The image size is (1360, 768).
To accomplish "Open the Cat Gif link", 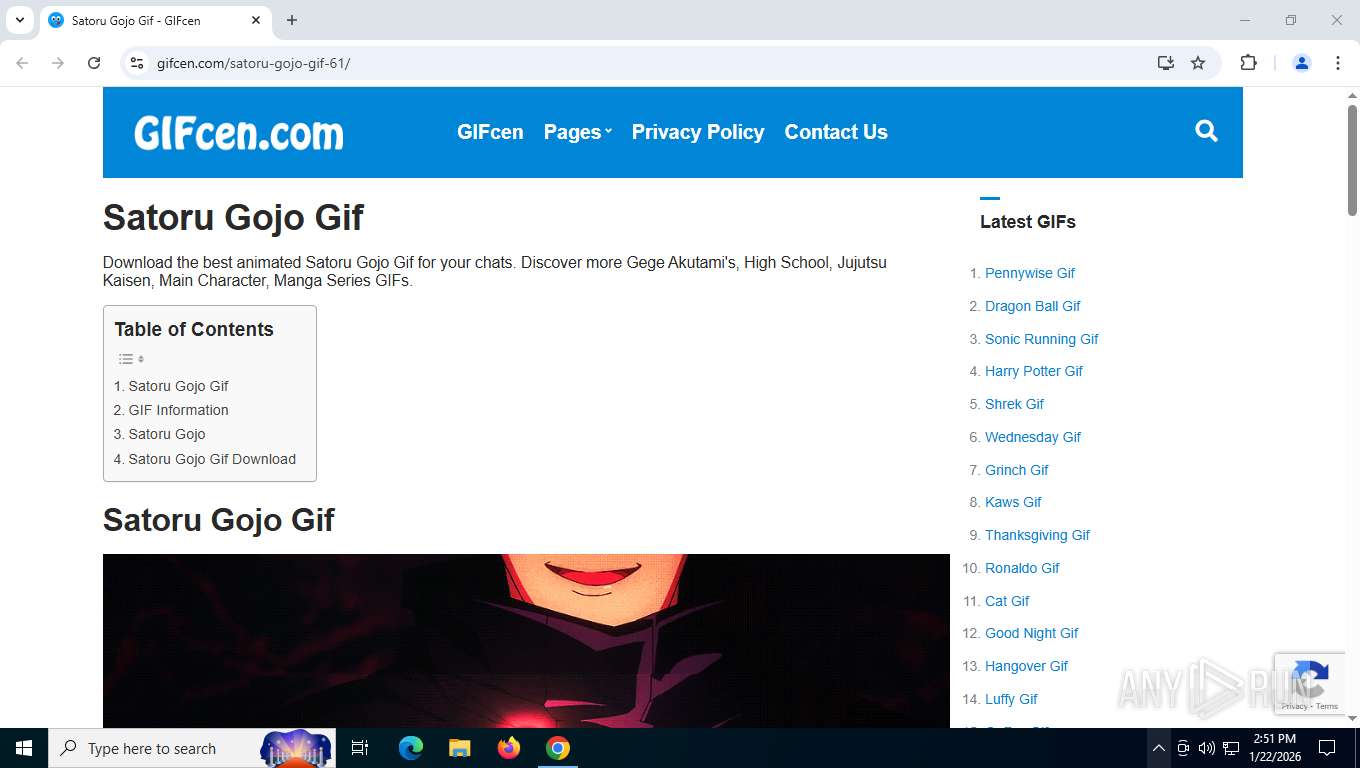I will coord(1007,601).
